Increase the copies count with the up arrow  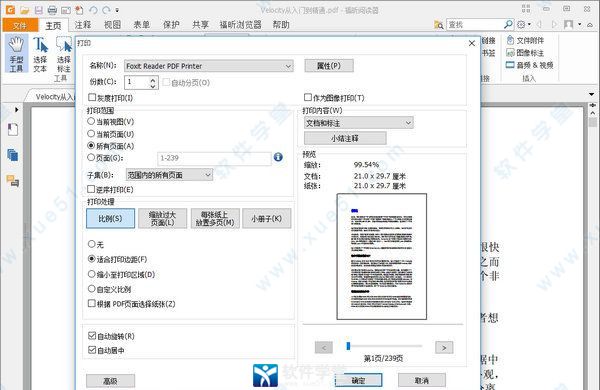click(x=153, y=80)
